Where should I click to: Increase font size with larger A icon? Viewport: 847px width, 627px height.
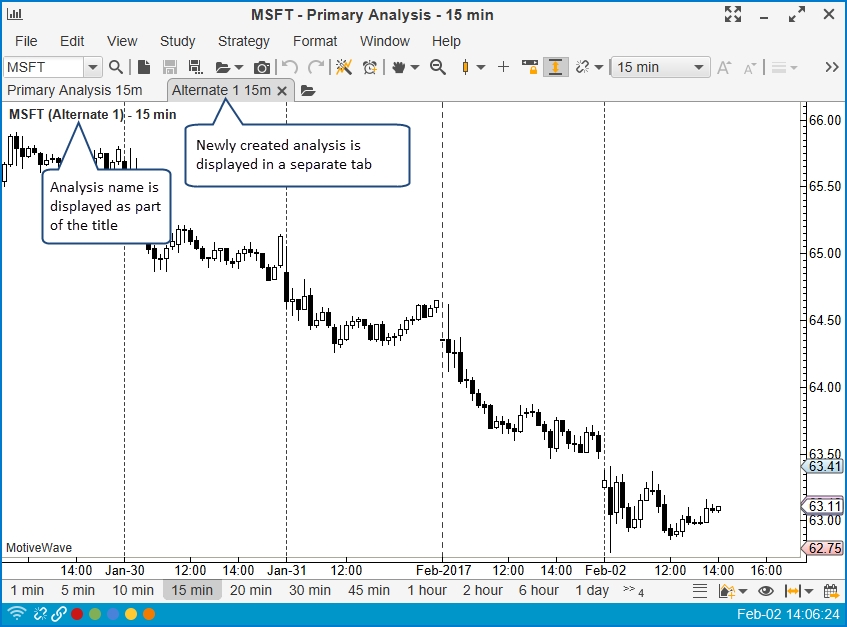tap(724, 68)
